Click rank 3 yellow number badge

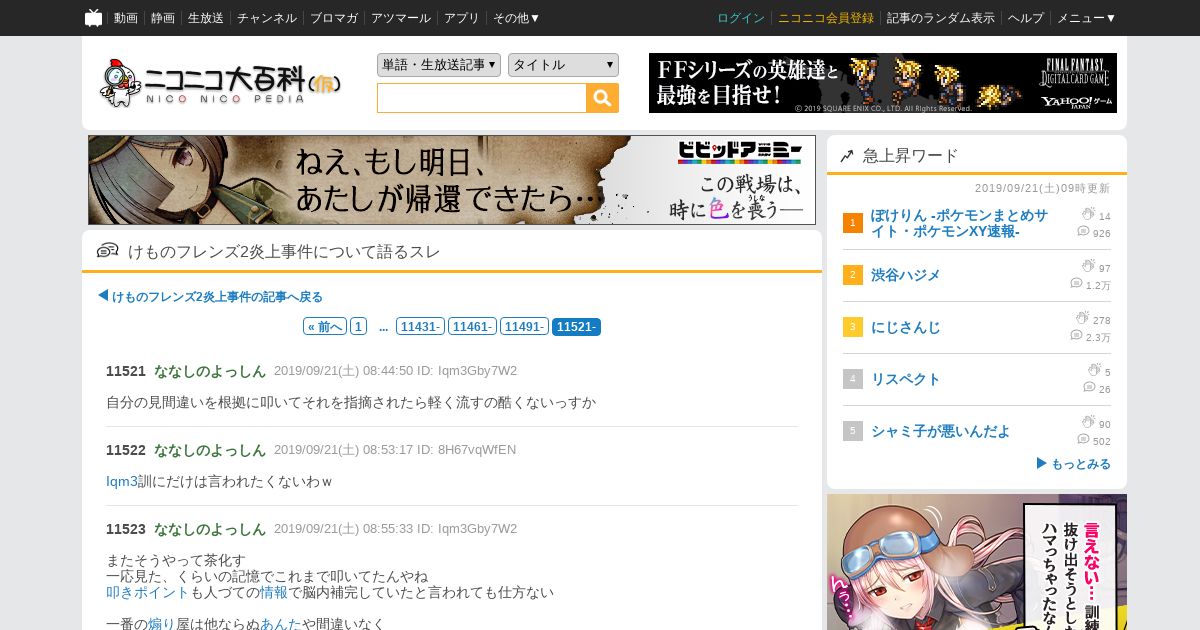coord(853,327)
